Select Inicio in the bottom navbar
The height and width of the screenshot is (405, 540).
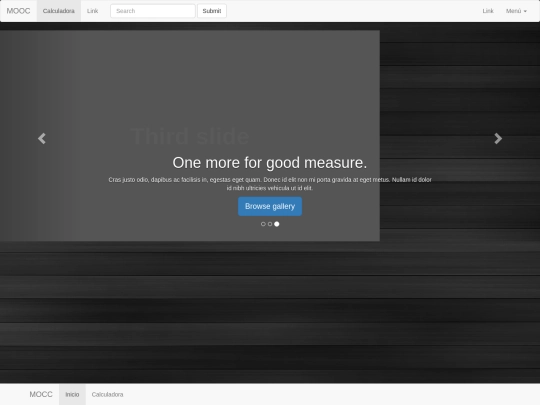[x=72, y=394]
